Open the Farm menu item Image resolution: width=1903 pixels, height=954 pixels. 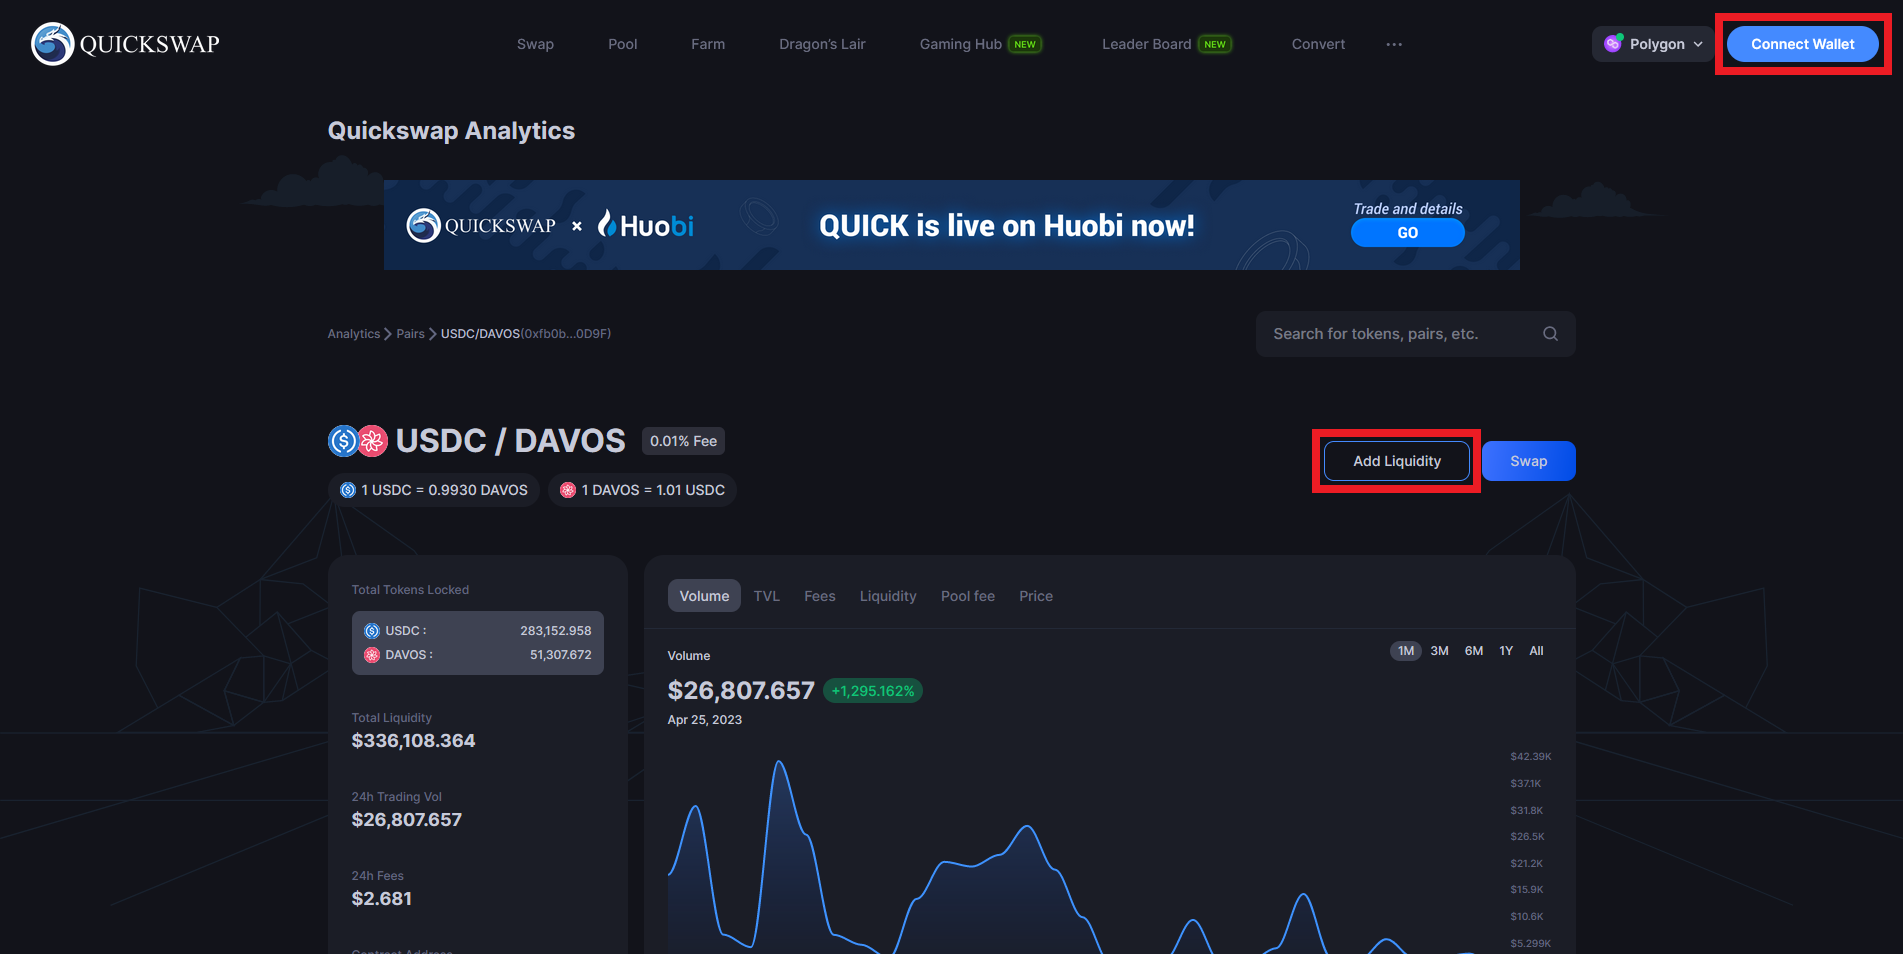click(708, 45)
